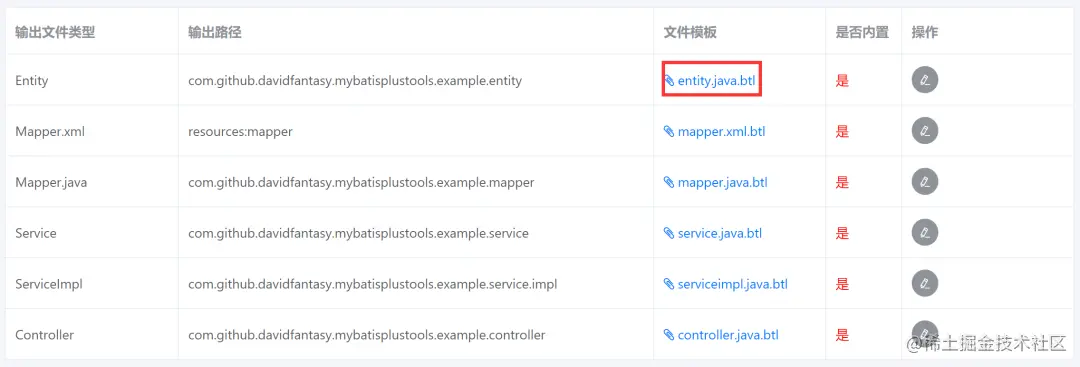Open mapper.java.btl template file

coord(715,182)
